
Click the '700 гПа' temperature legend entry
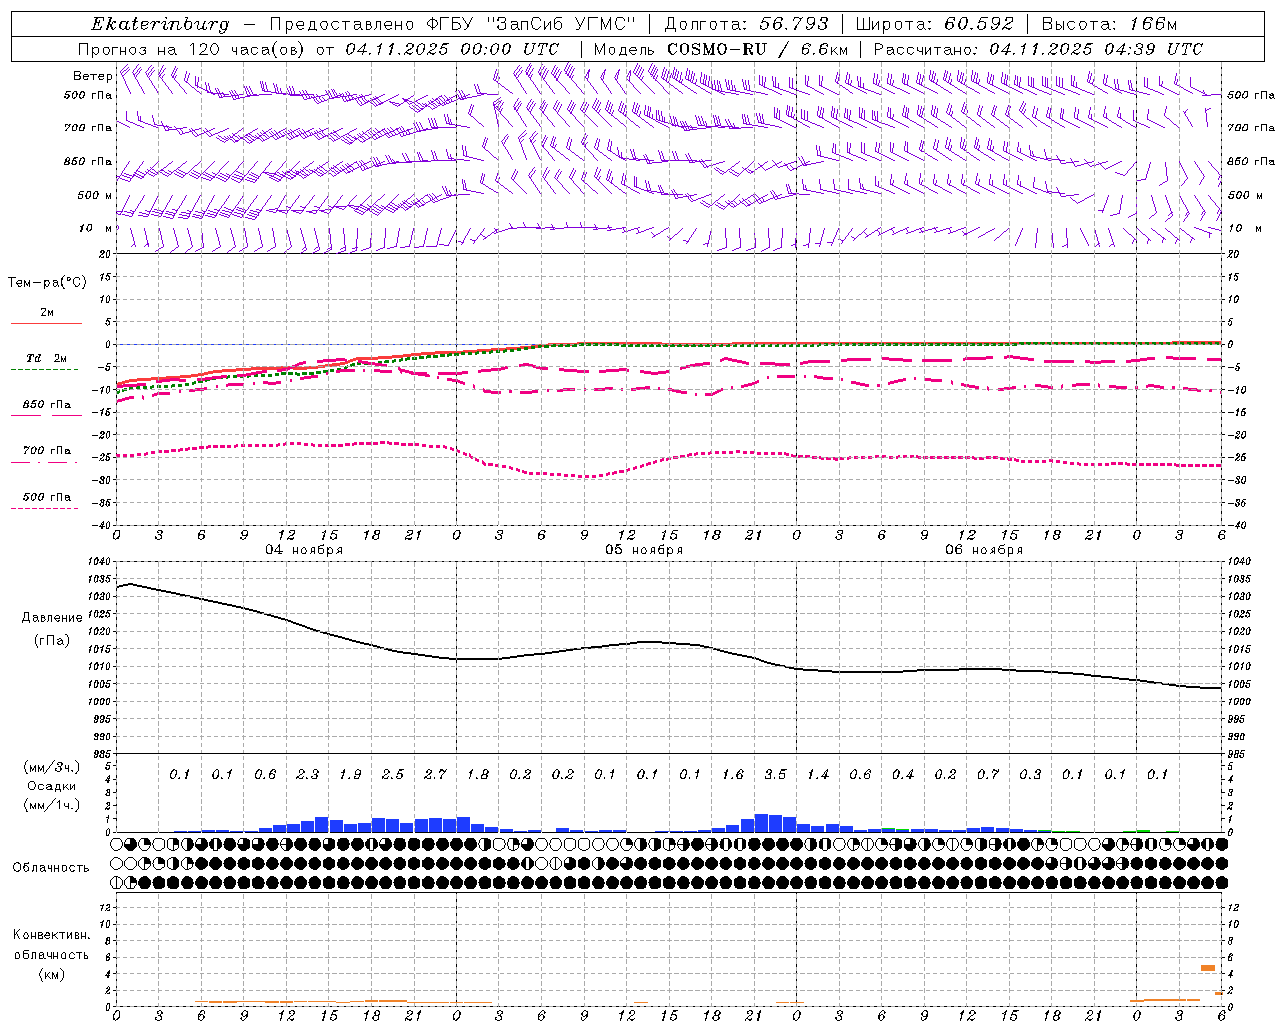coord(46,451)
